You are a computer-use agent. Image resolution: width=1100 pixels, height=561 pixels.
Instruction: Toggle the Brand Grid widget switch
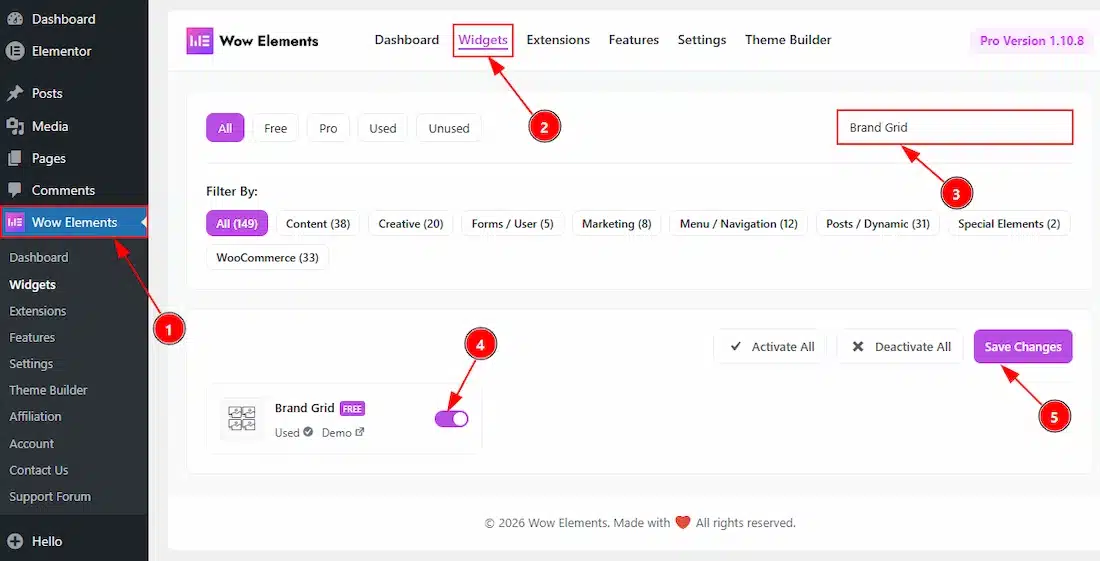pos(451,419)
